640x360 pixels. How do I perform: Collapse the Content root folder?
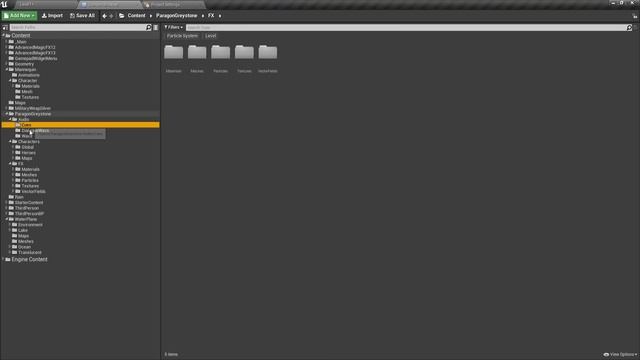pos(4,36)
